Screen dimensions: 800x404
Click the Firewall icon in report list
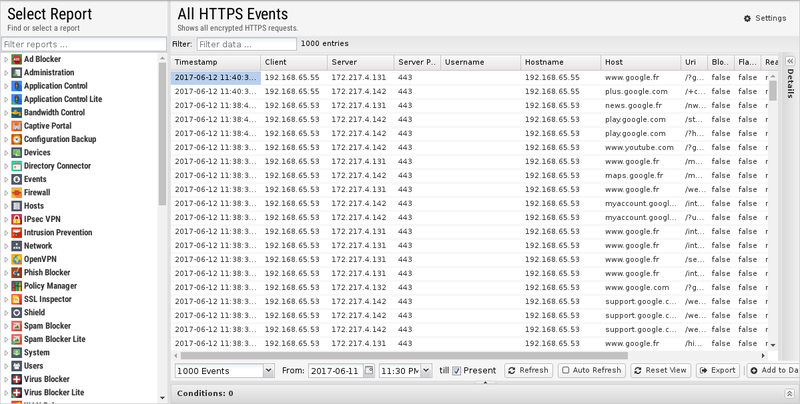[16, 193]
